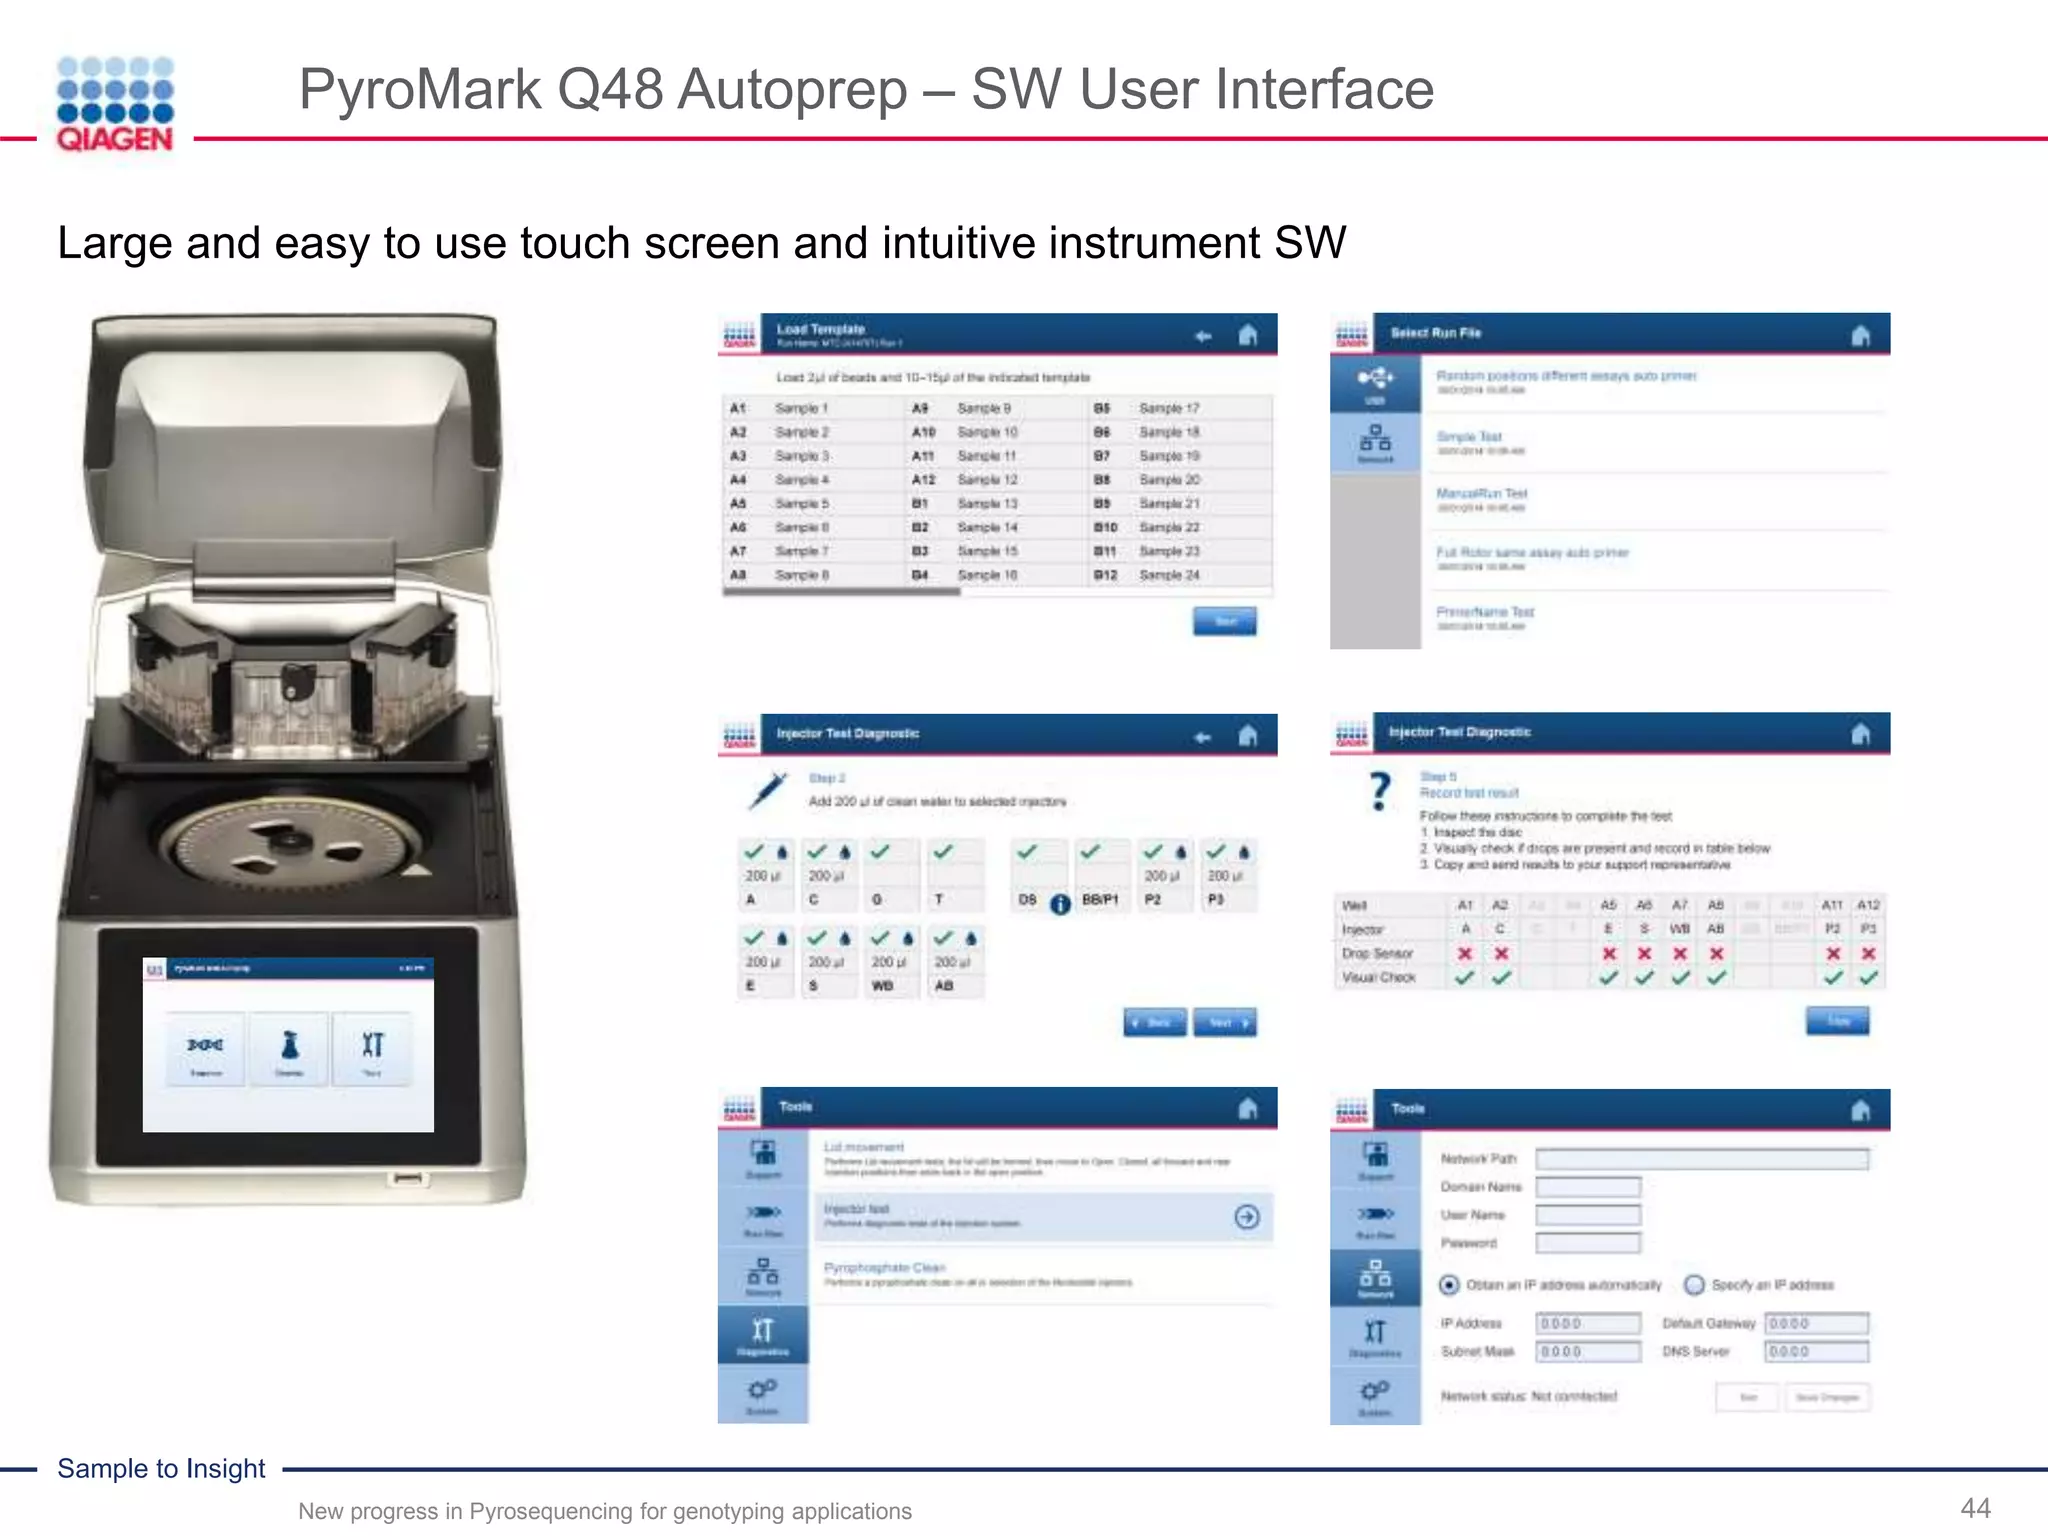Click the Subnet Mask field
Image resolution: width=2048 pixels, height=1536 pixels.
pyautogui.click(x=1588, y=1352)
